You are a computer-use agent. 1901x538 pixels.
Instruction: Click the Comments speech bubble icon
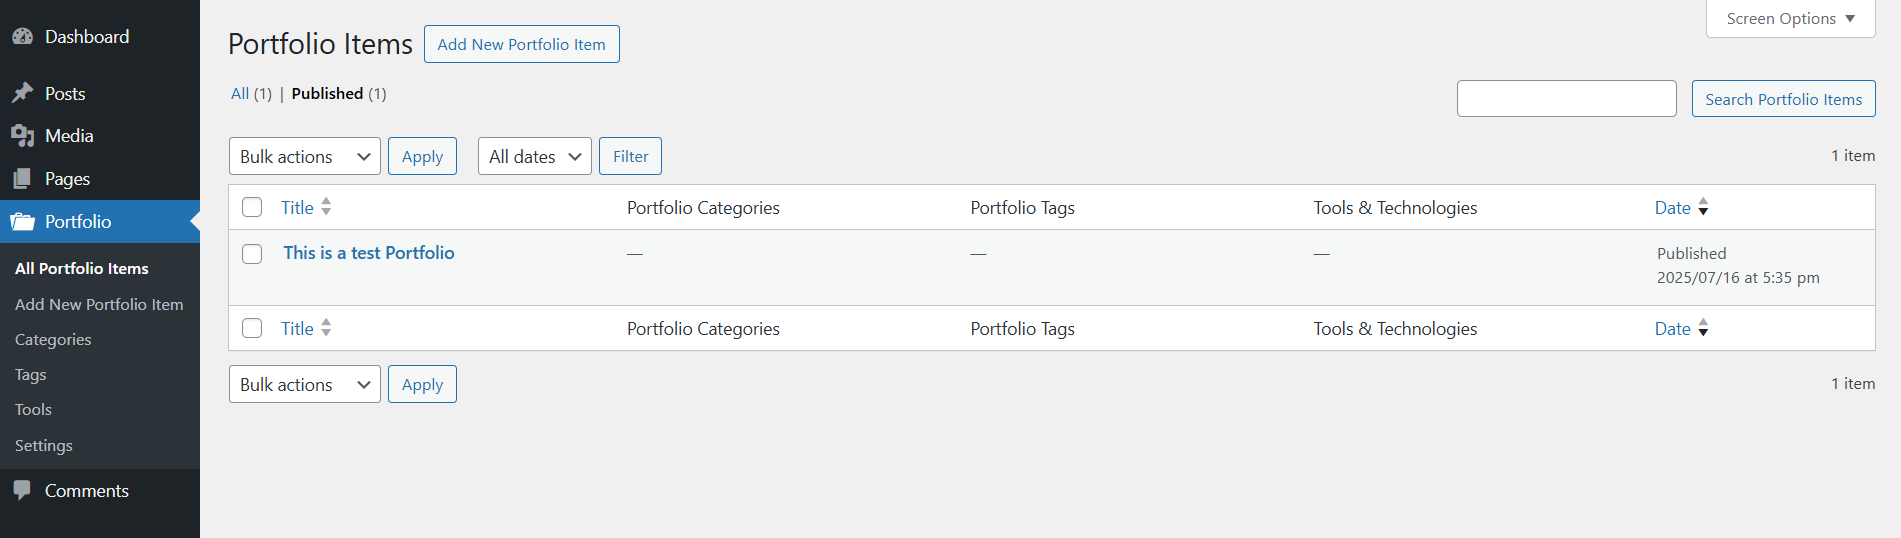(22, 490)
